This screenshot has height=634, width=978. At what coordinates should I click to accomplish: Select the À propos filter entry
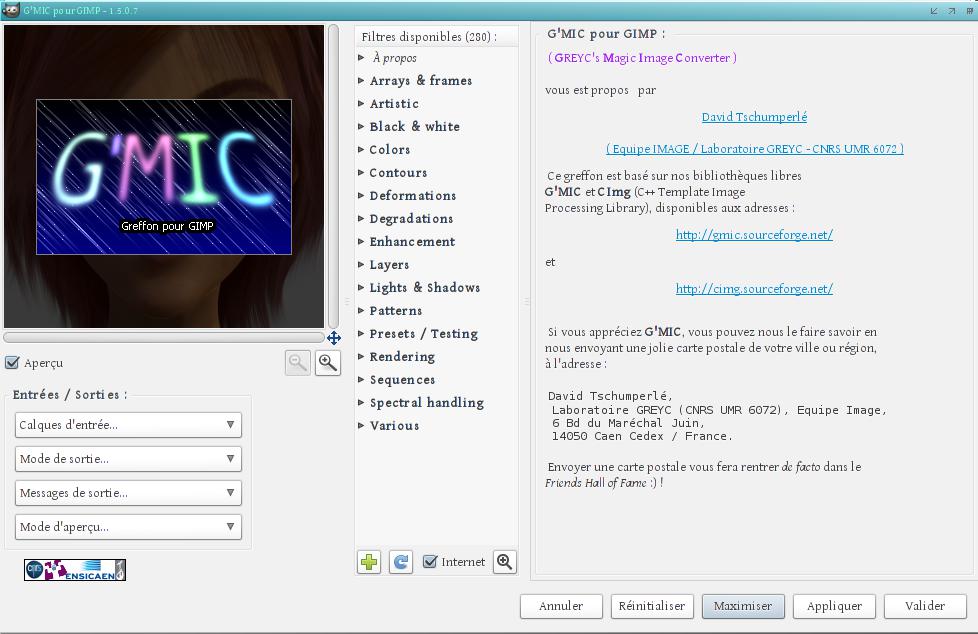[394, 58]
